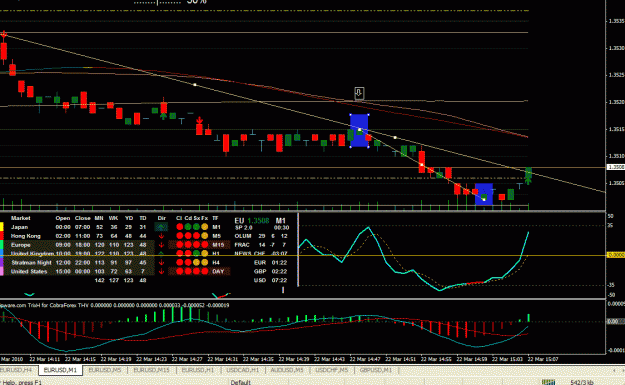Screen dimensions: 625x385
Task: Click the yellow Fx dot in the M5 row
Action: tap(204, 236)
